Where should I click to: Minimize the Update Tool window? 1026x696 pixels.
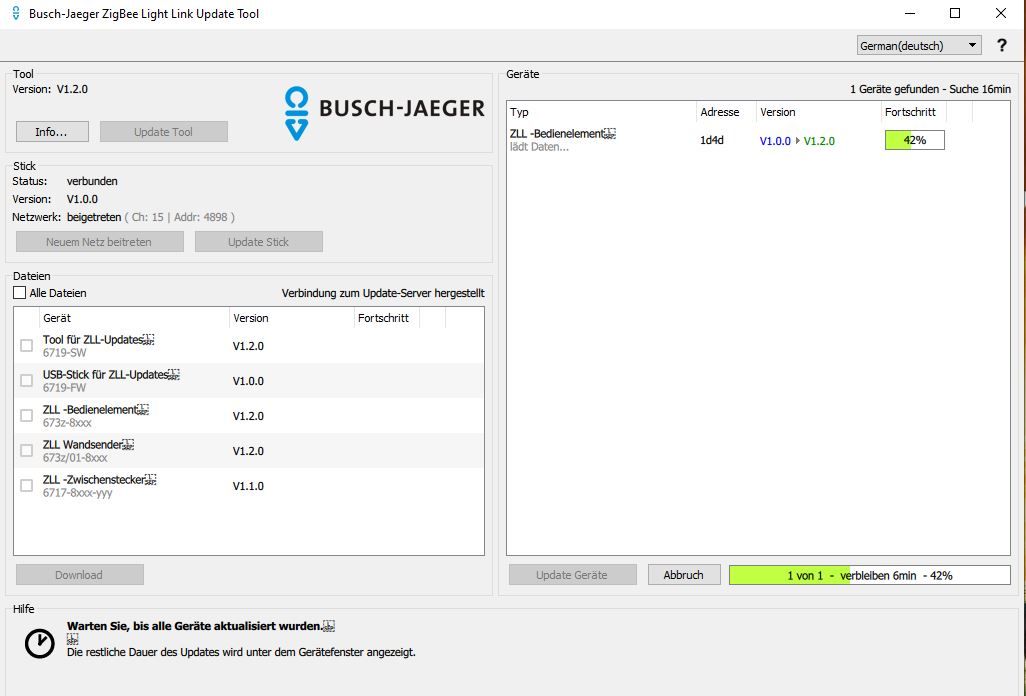910,13
